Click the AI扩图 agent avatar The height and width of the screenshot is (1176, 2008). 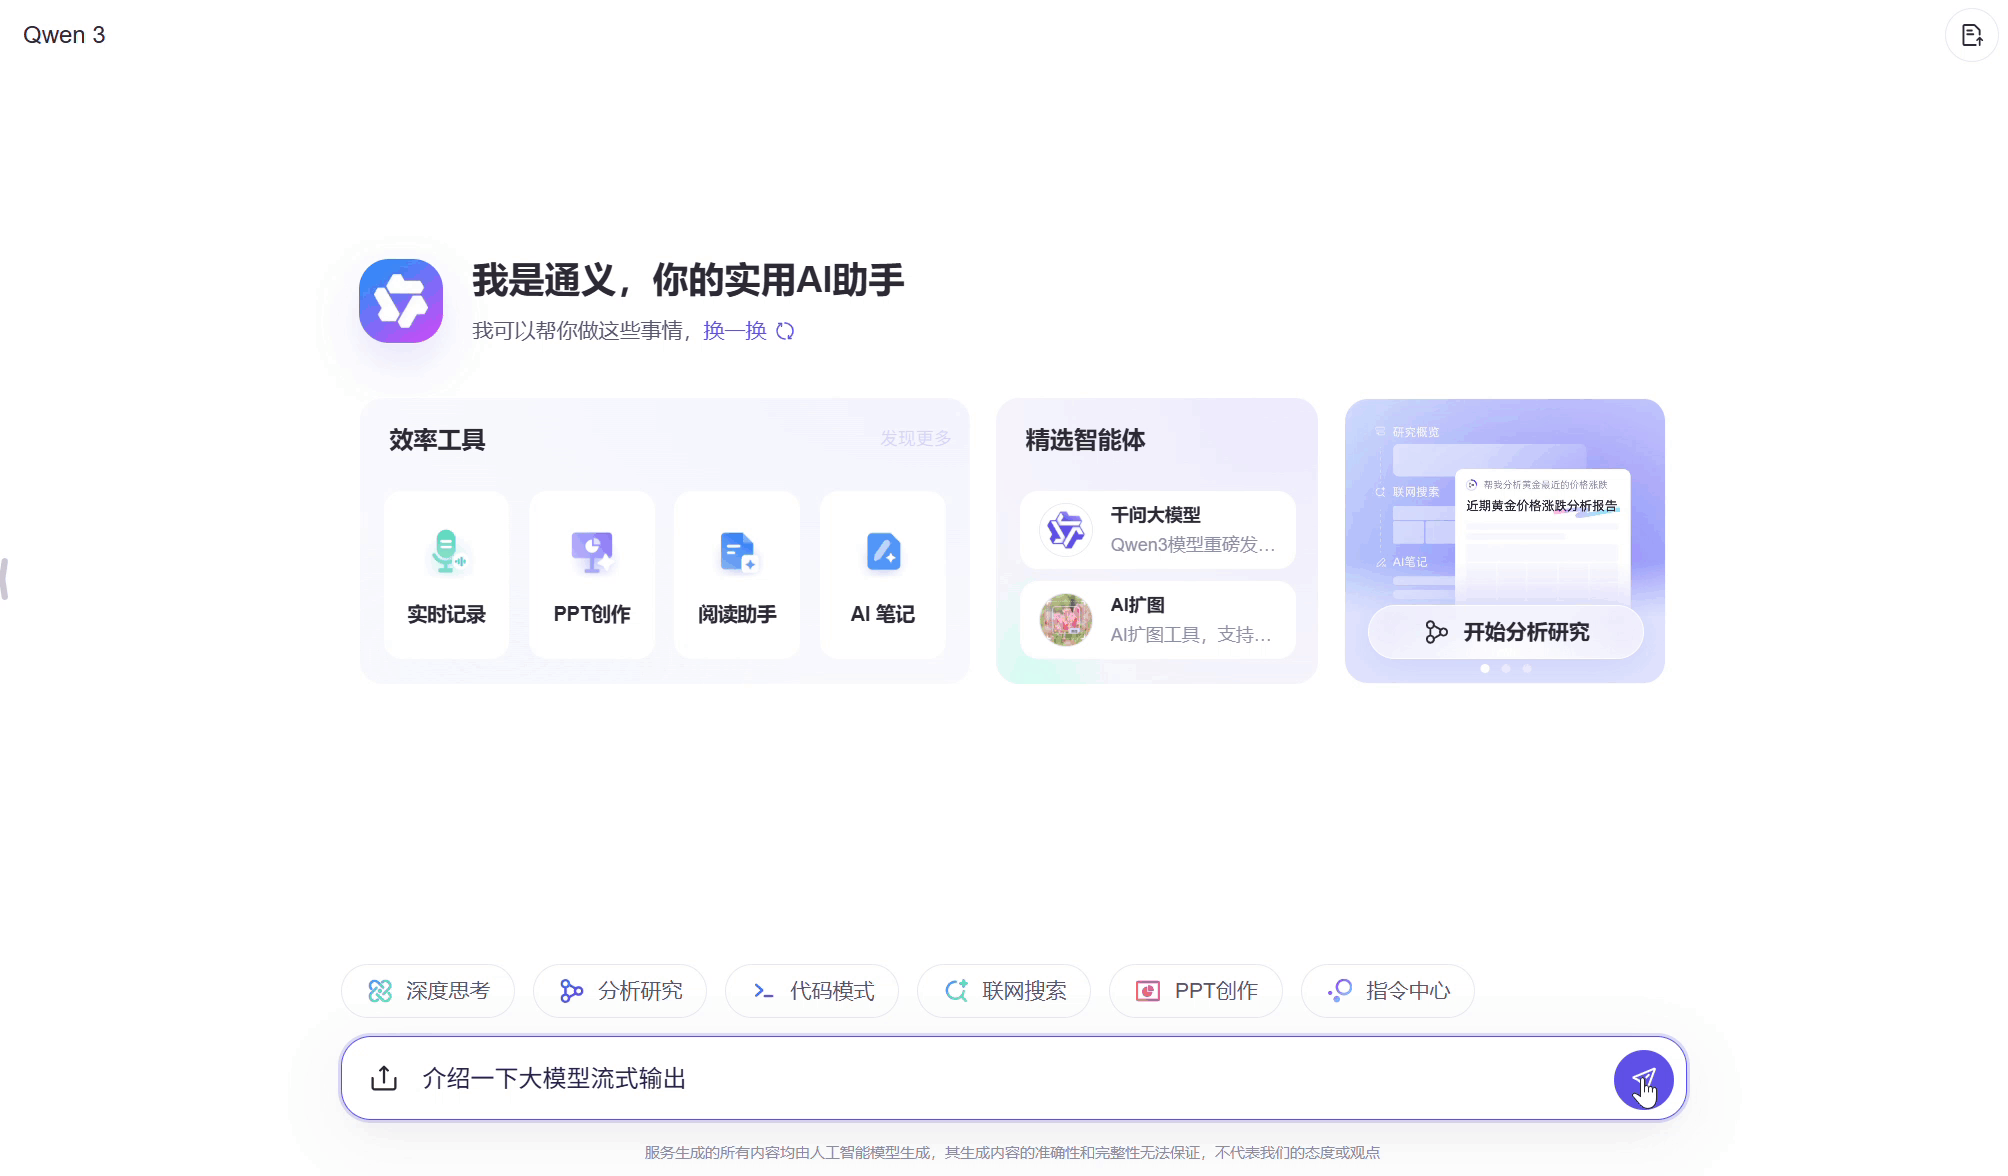pyautogui.click(x=1065, y=620)
